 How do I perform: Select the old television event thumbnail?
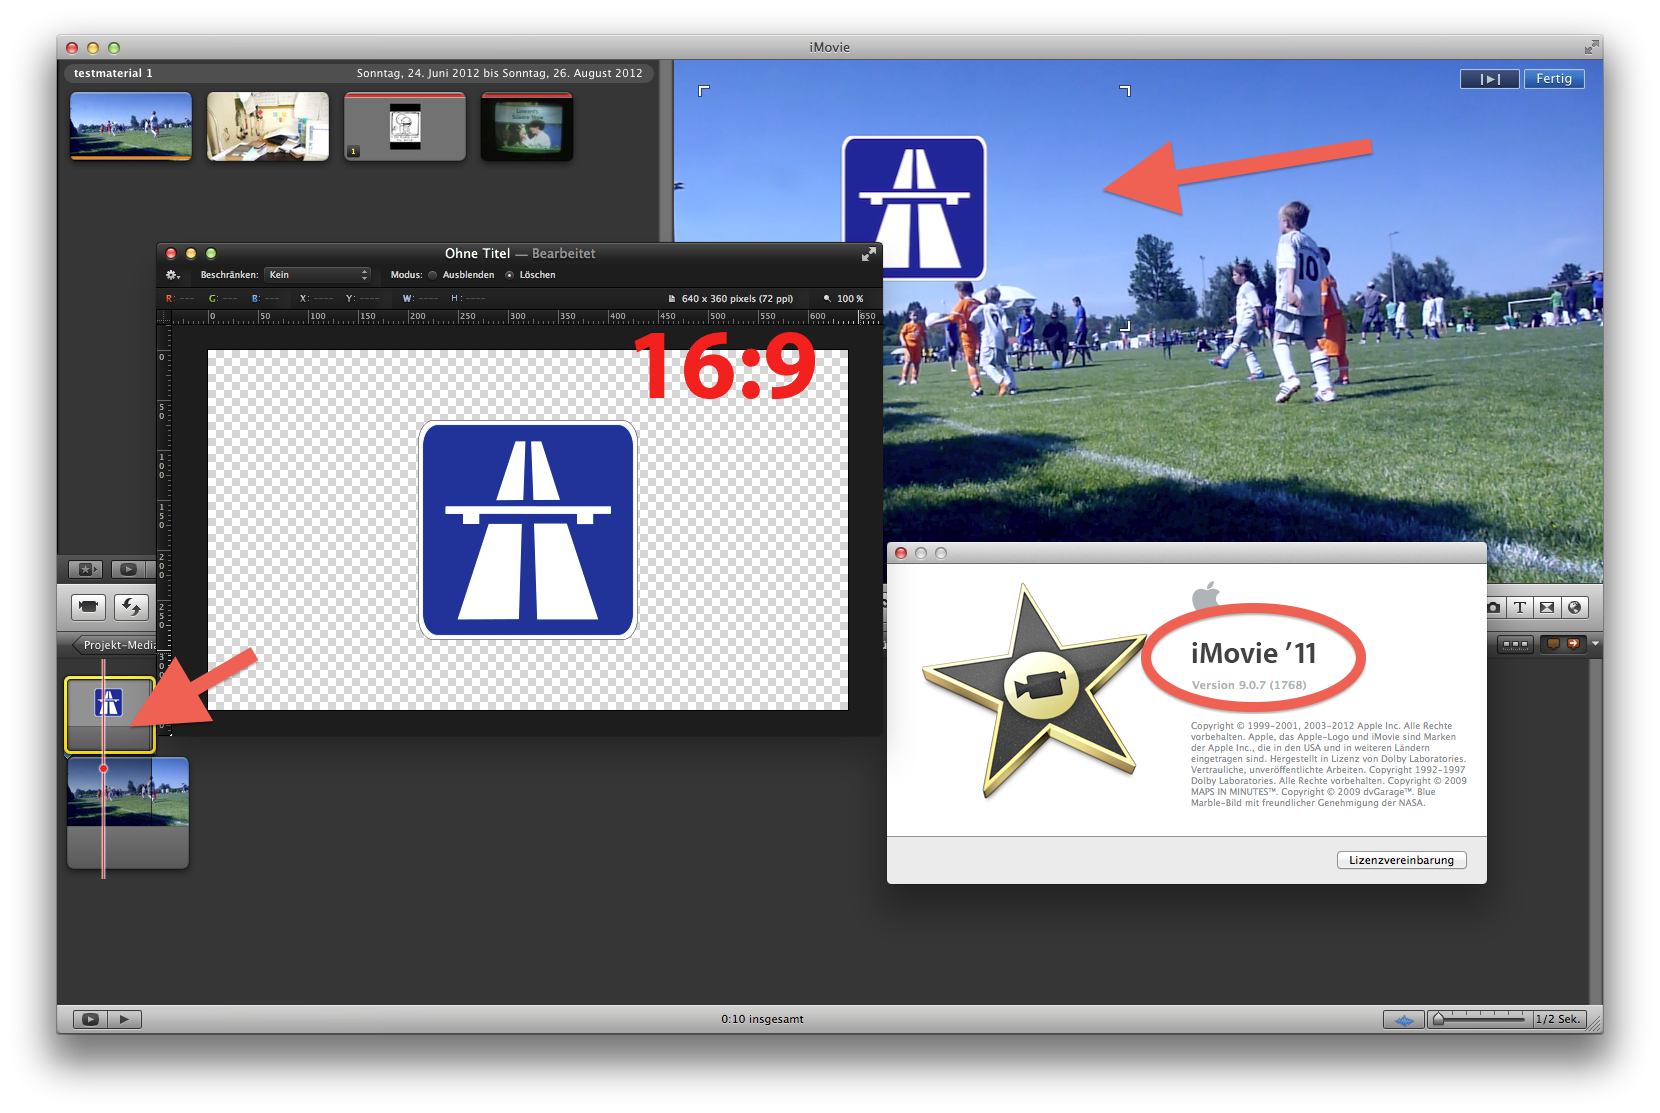[x=527, y=126]
